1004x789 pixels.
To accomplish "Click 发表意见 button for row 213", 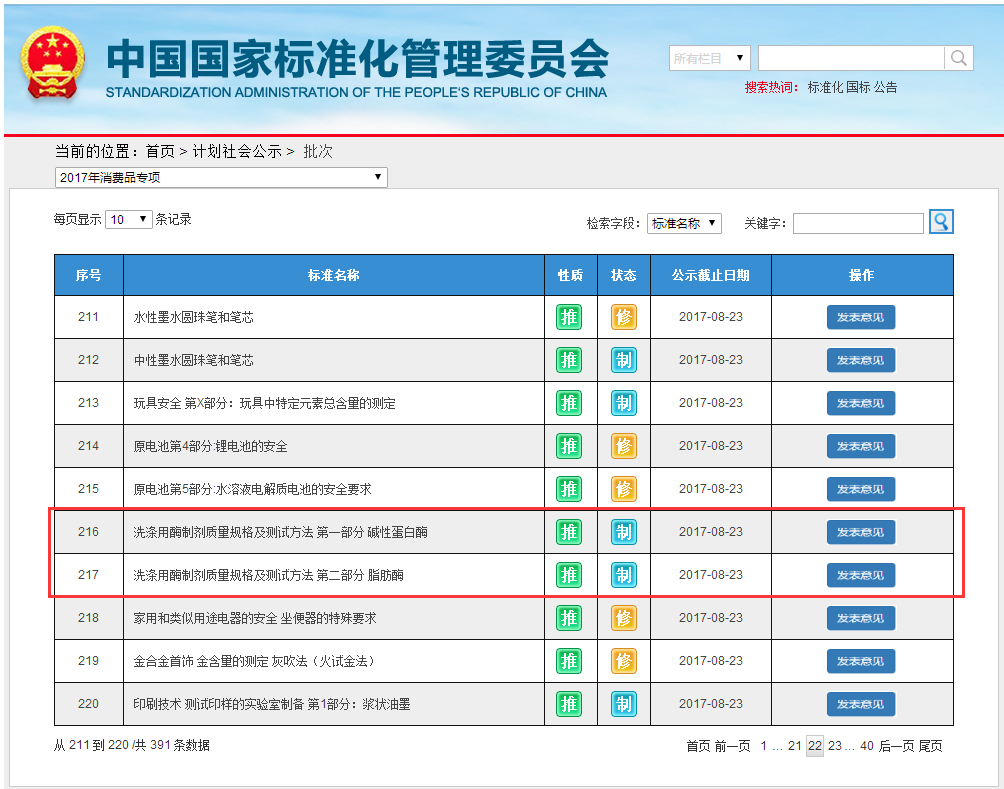I will [x=860, y=403].
